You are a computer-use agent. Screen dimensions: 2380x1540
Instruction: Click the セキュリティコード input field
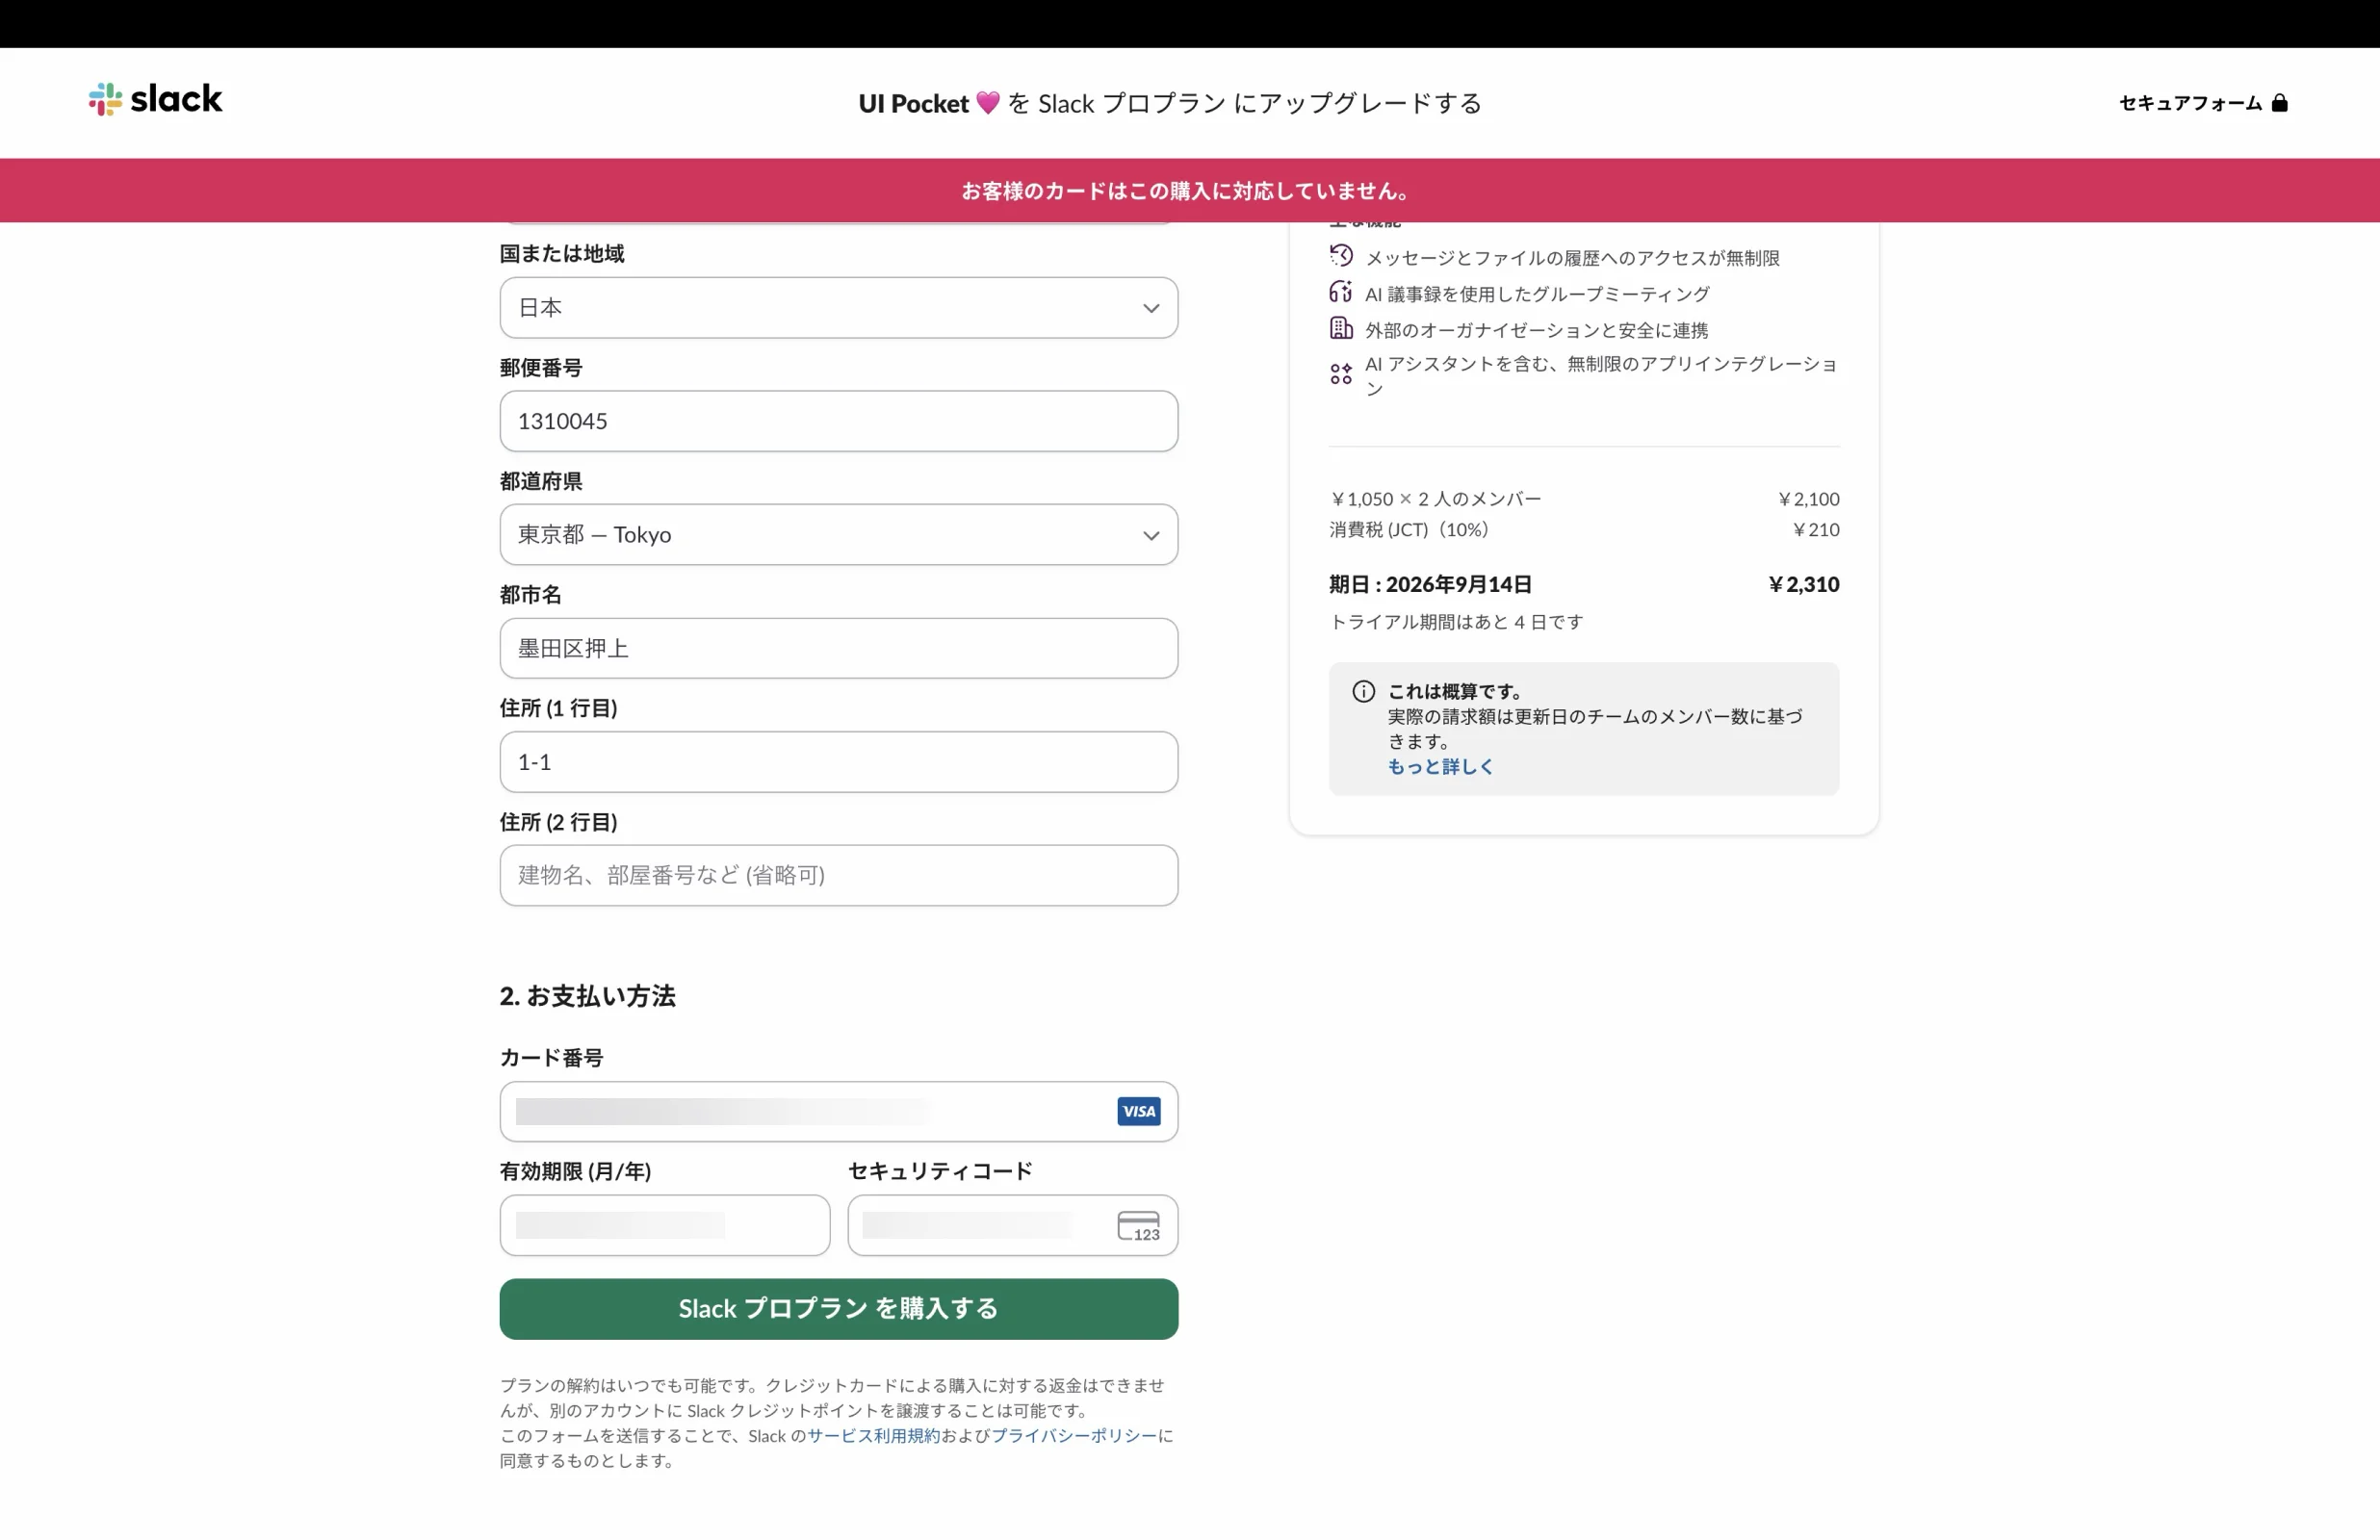click(x=1013, y=1226)
